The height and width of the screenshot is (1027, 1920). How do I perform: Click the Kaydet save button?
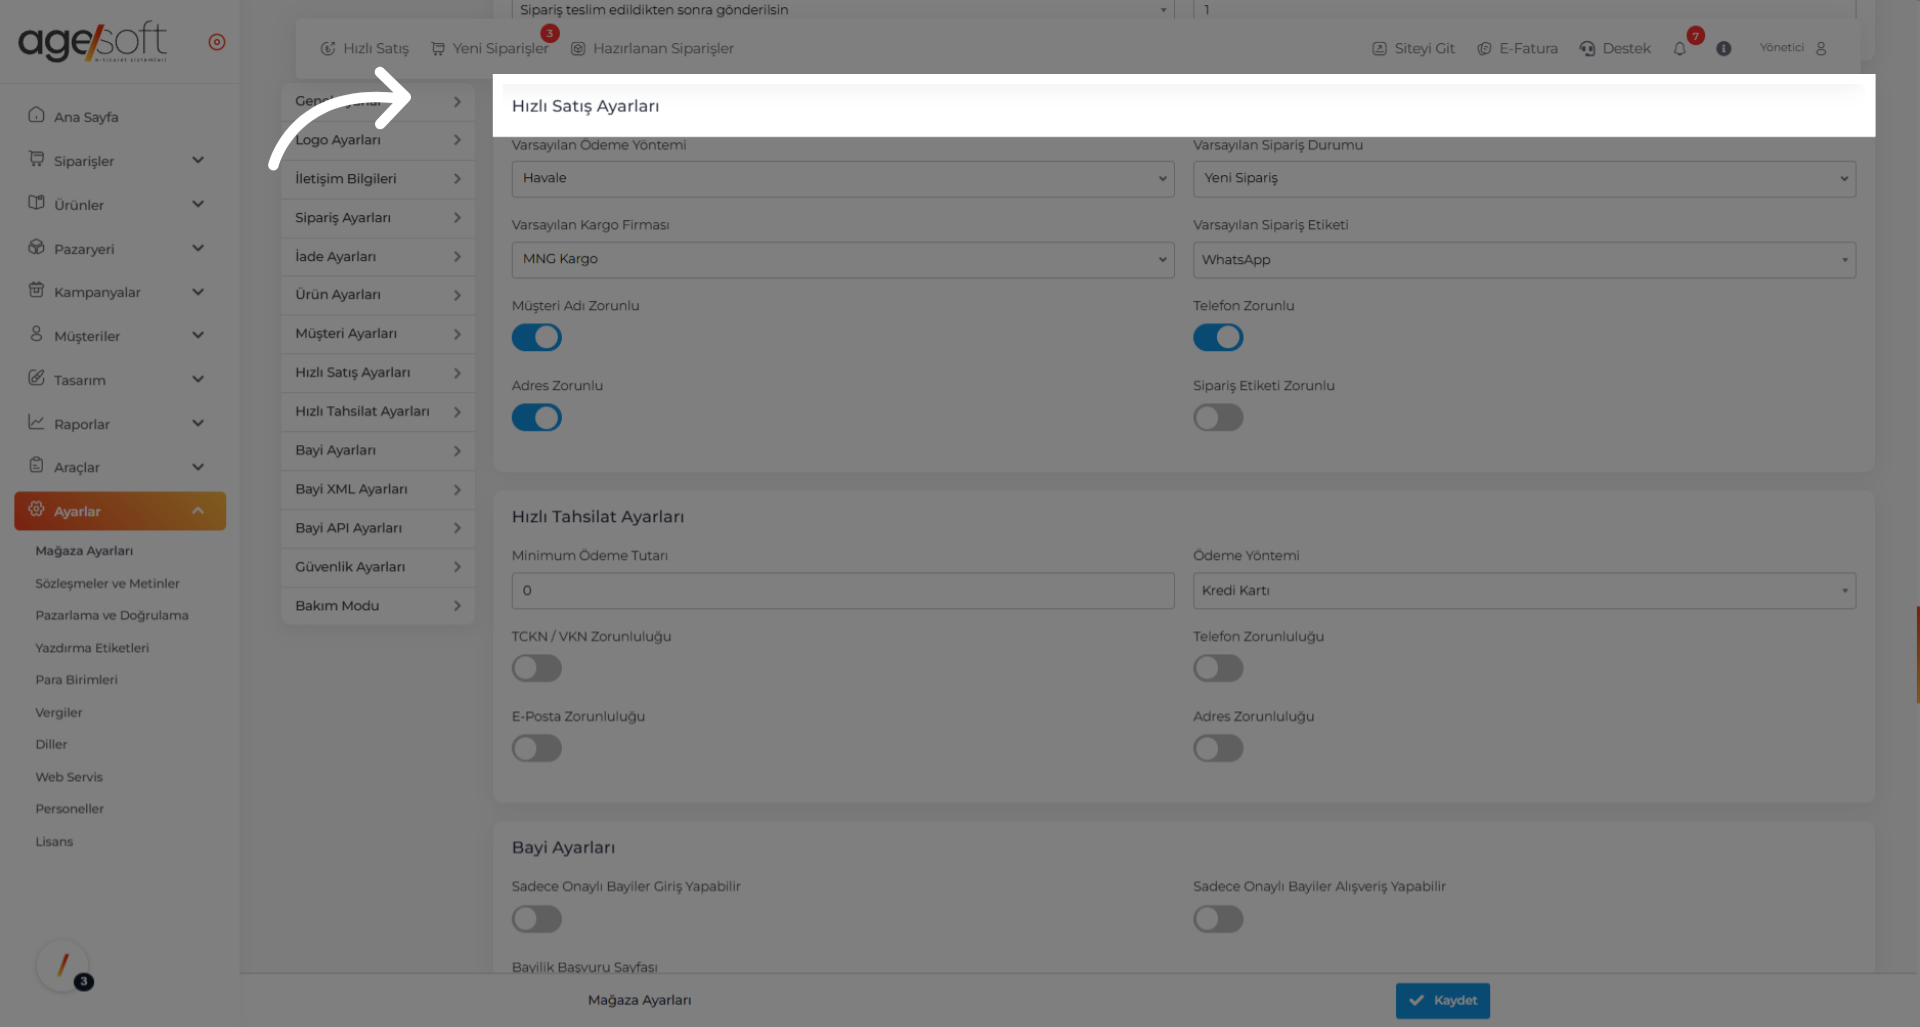click(x=1442, y=1000)
